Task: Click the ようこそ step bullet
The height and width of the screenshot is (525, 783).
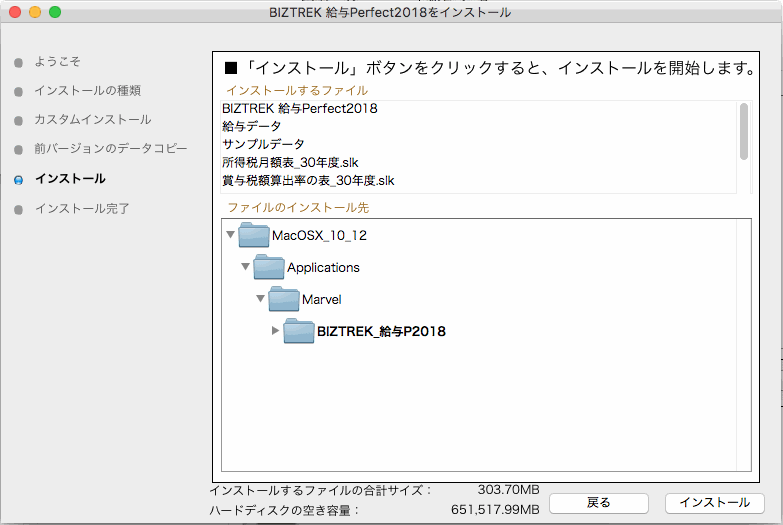Action: tap(18, 62)
